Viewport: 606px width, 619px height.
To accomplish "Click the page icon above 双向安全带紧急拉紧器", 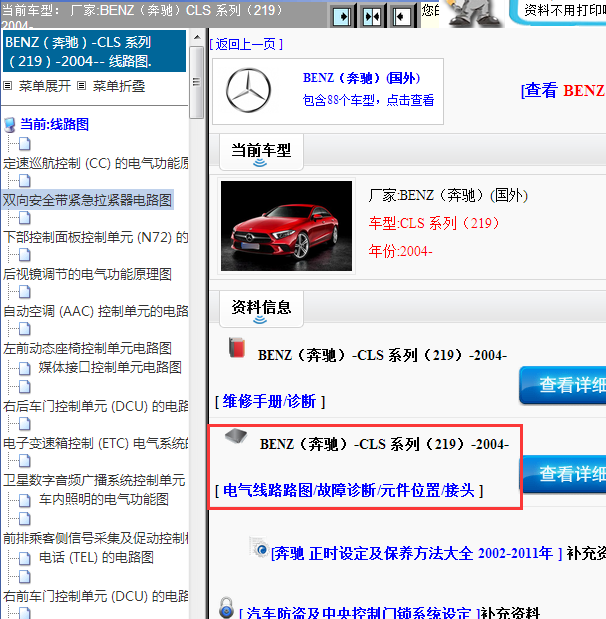I will tap(24, 181).
